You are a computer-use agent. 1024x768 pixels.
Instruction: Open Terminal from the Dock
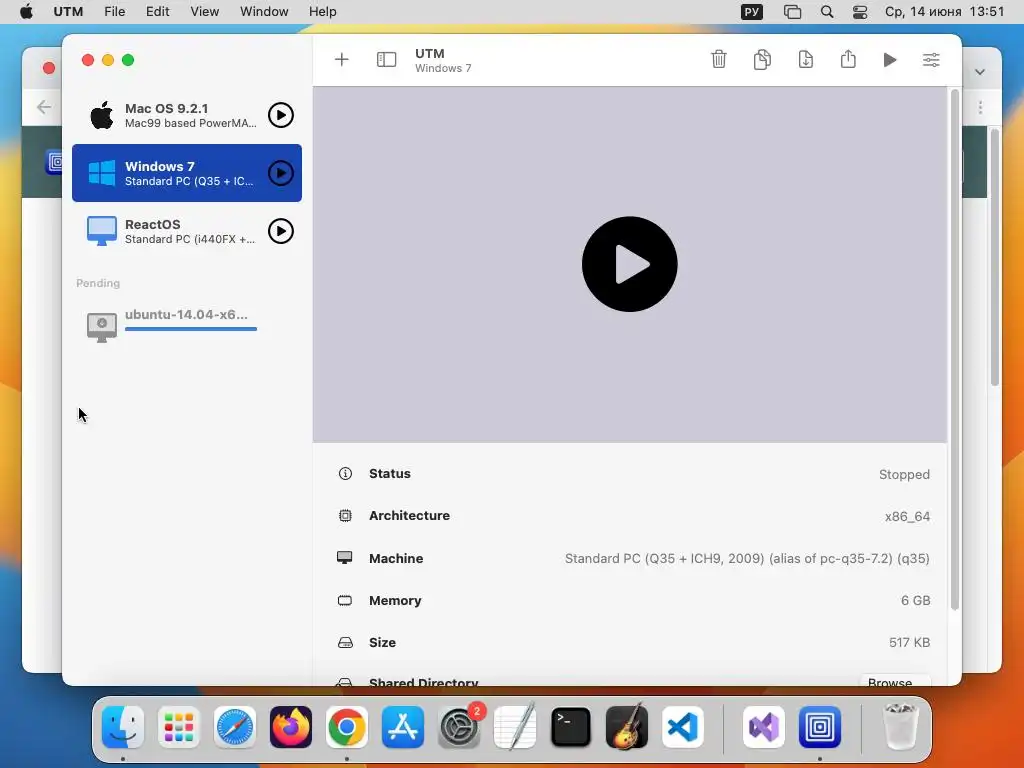point(571,727)
